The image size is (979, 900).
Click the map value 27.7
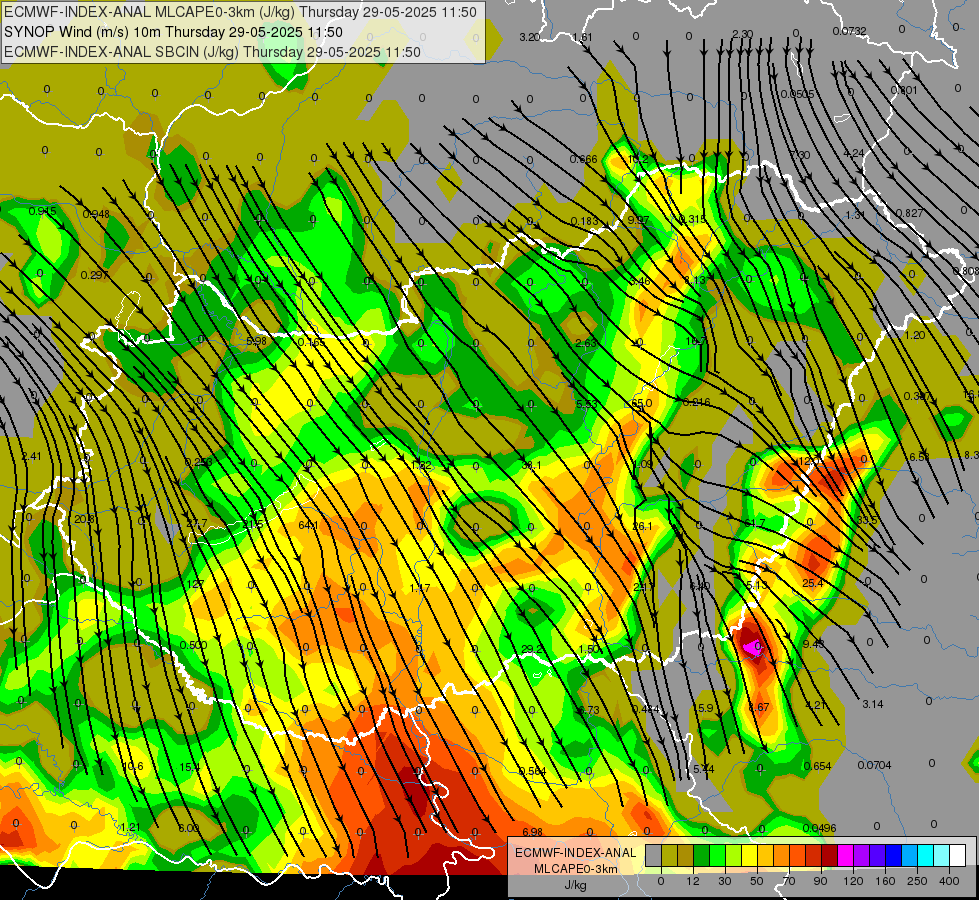pyautogui.click(x=197, y=523)
